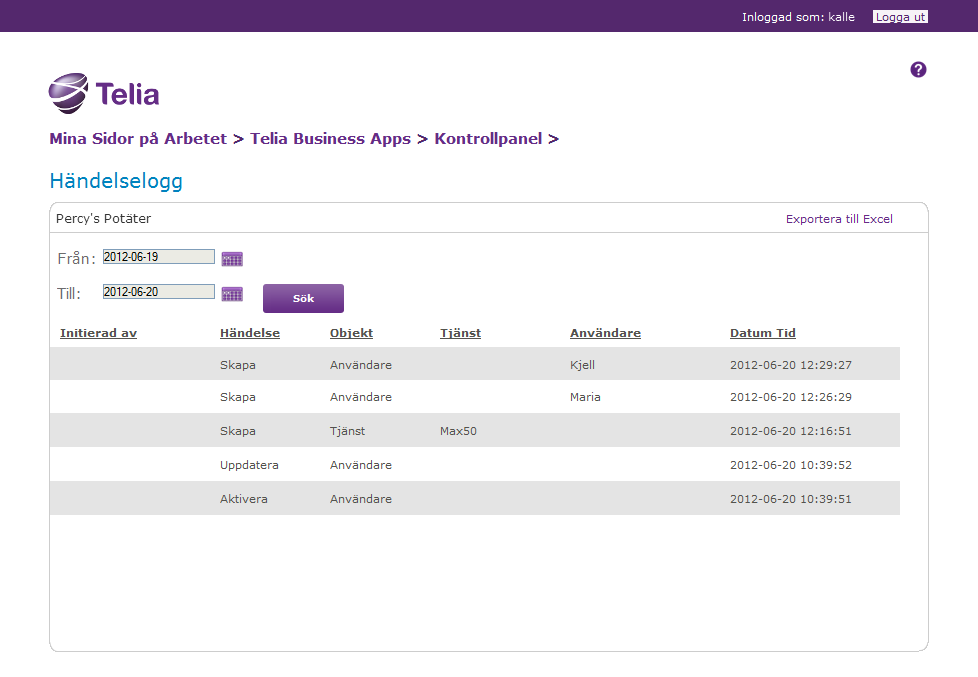The width and height of the screenshot is (978, 677).
Task: Click the Inloggad som: kalle text
Action: click(x=798, y=17)
